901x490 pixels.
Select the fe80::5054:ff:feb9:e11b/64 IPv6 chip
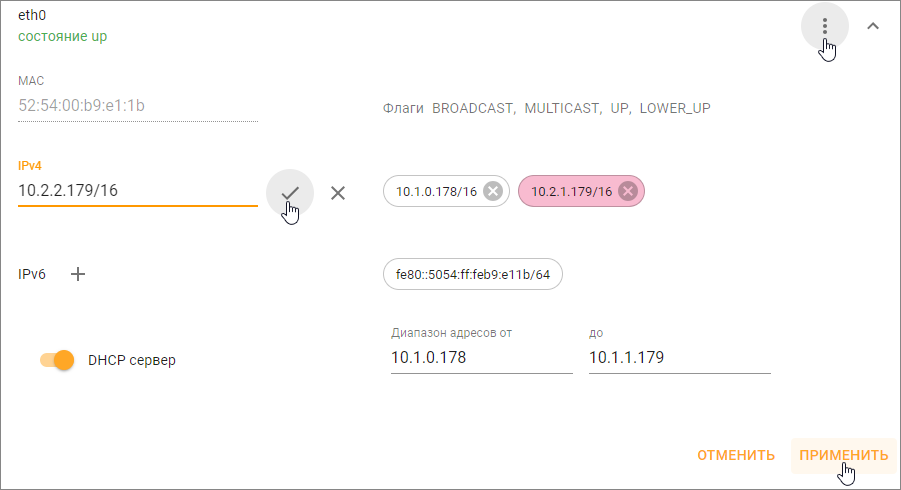472,275
